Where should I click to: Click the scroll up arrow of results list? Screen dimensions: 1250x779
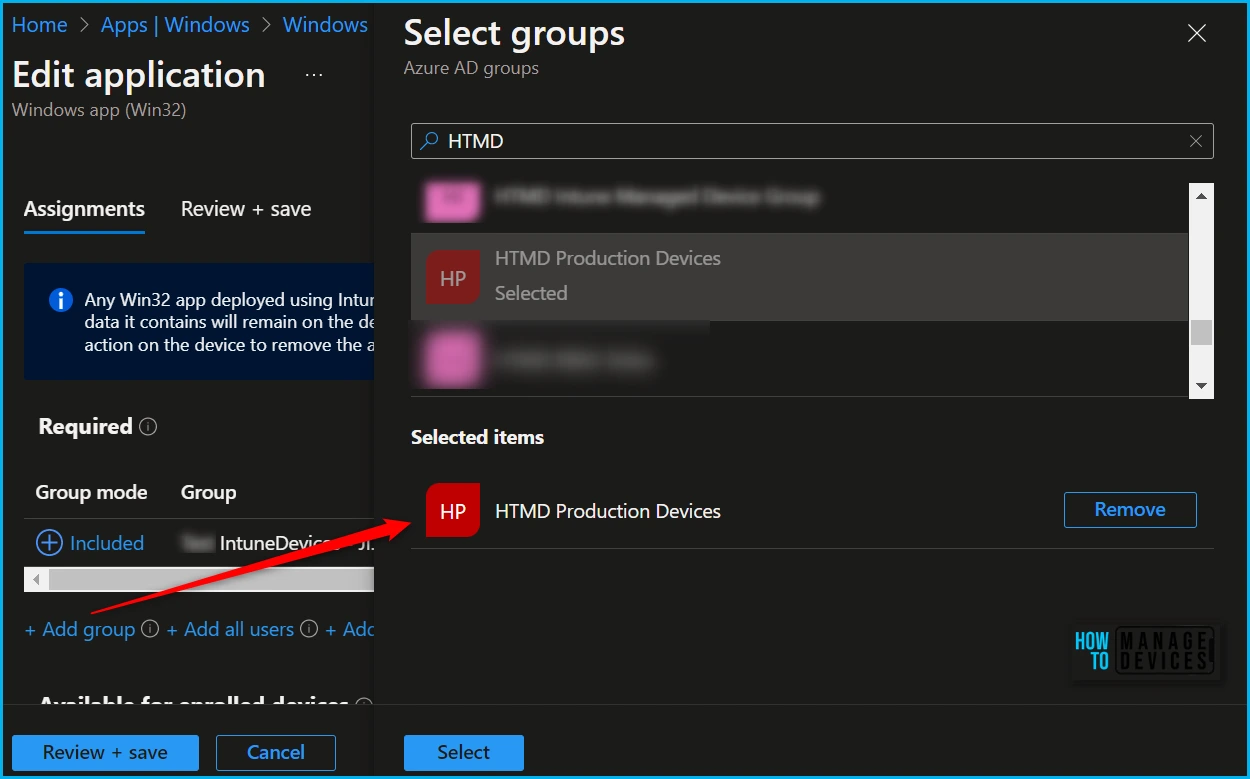(1201, 196)
